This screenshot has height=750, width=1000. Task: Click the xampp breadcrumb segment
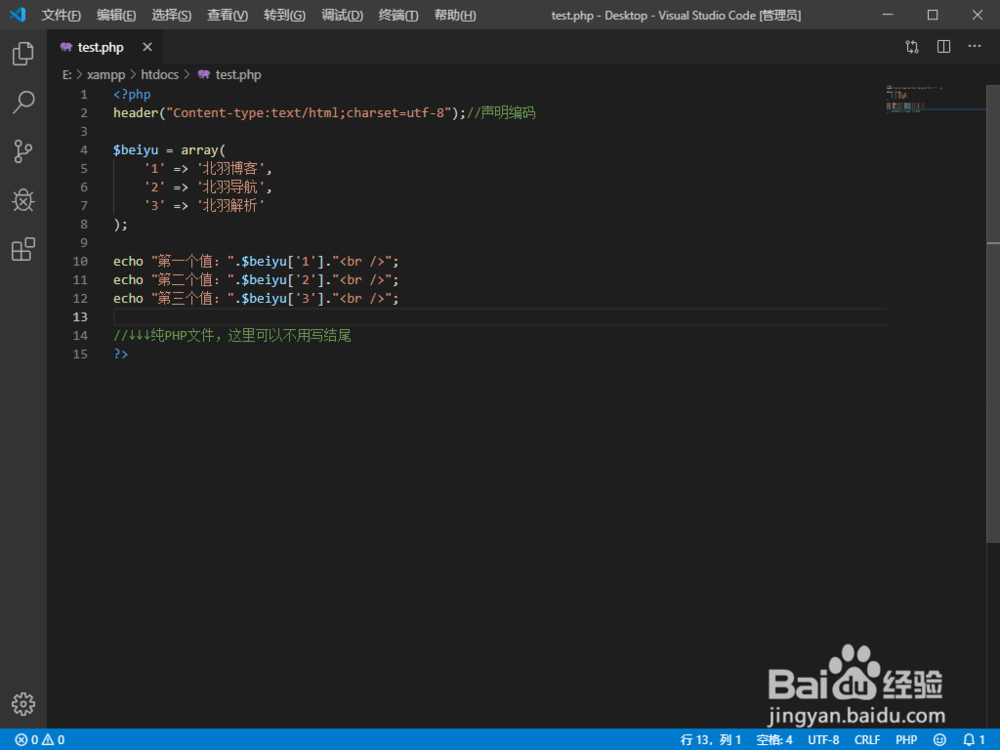[x=106, y=75]
